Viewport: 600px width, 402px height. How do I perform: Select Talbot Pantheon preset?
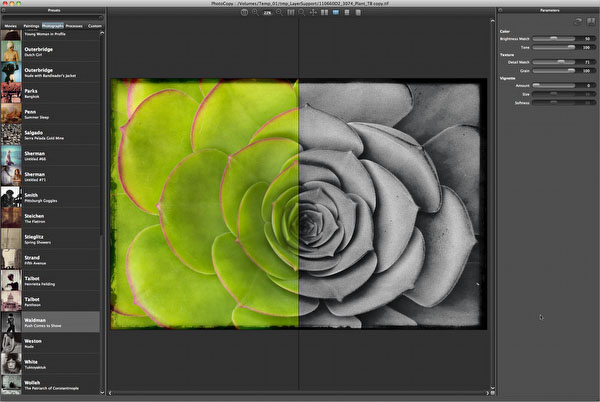tap(50, 301)
